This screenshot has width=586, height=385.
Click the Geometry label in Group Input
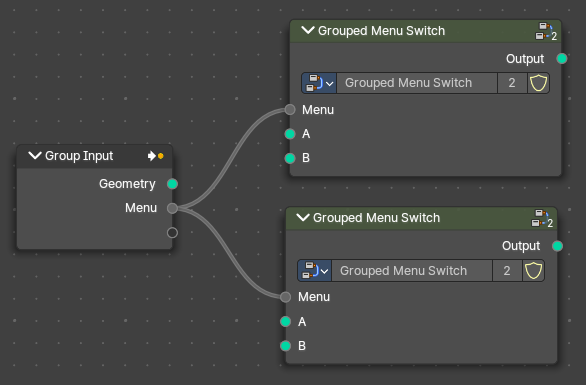click(127, 184)
